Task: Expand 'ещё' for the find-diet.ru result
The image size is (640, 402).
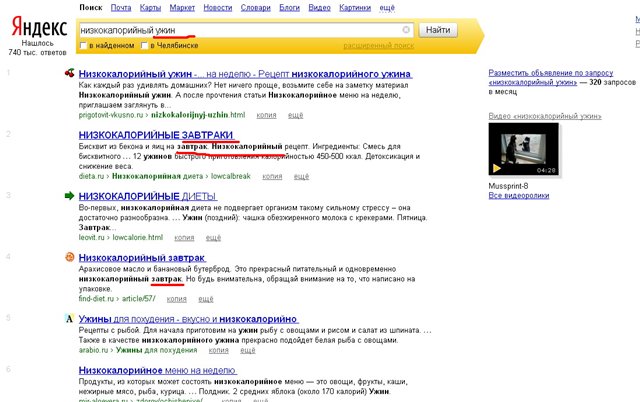Action: pyautogui.click(x=206, y=299)
